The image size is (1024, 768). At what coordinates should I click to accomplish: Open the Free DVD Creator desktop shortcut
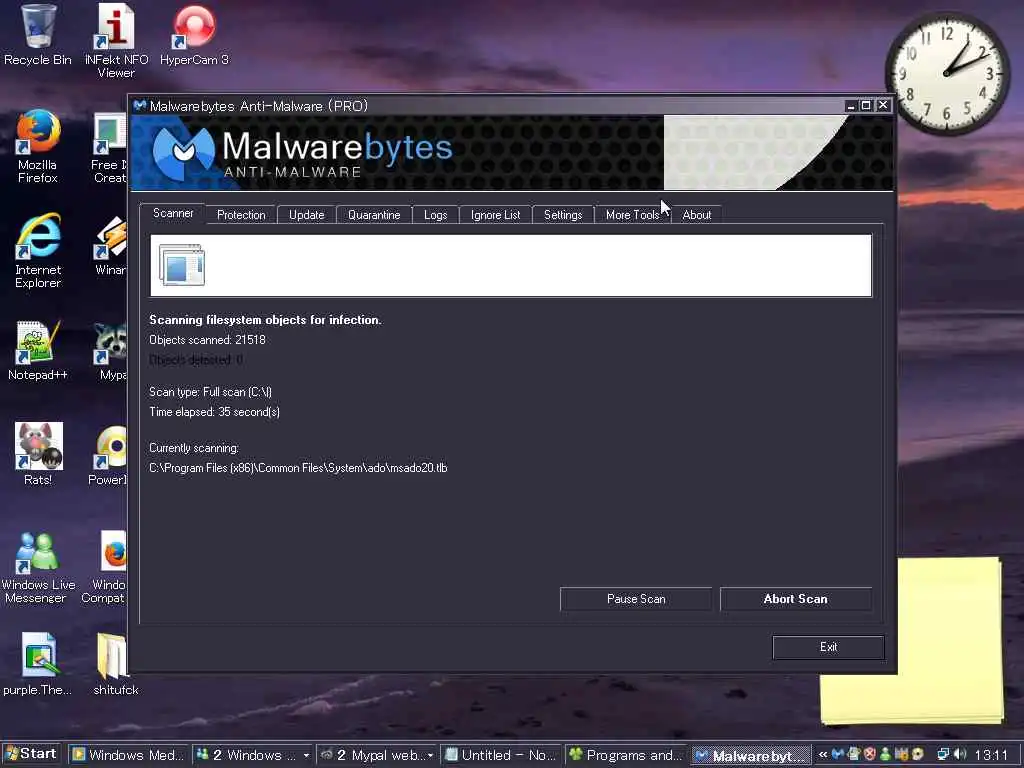pos(110,148)
